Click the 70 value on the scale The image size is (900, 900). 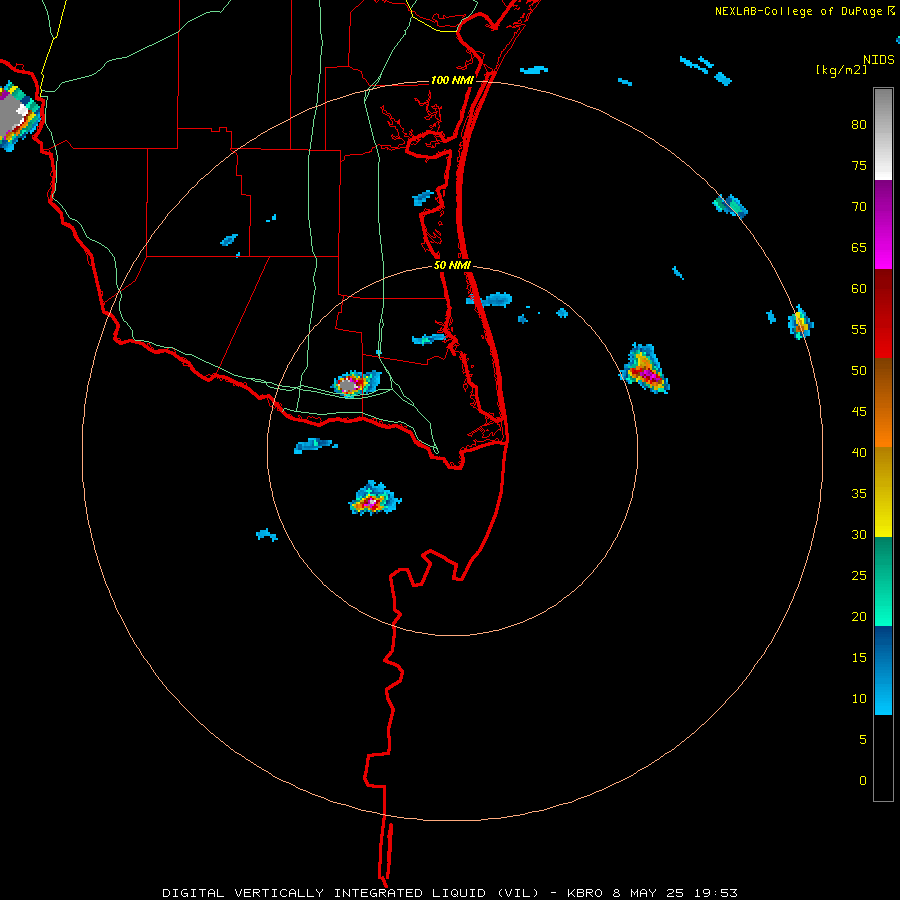859,207
